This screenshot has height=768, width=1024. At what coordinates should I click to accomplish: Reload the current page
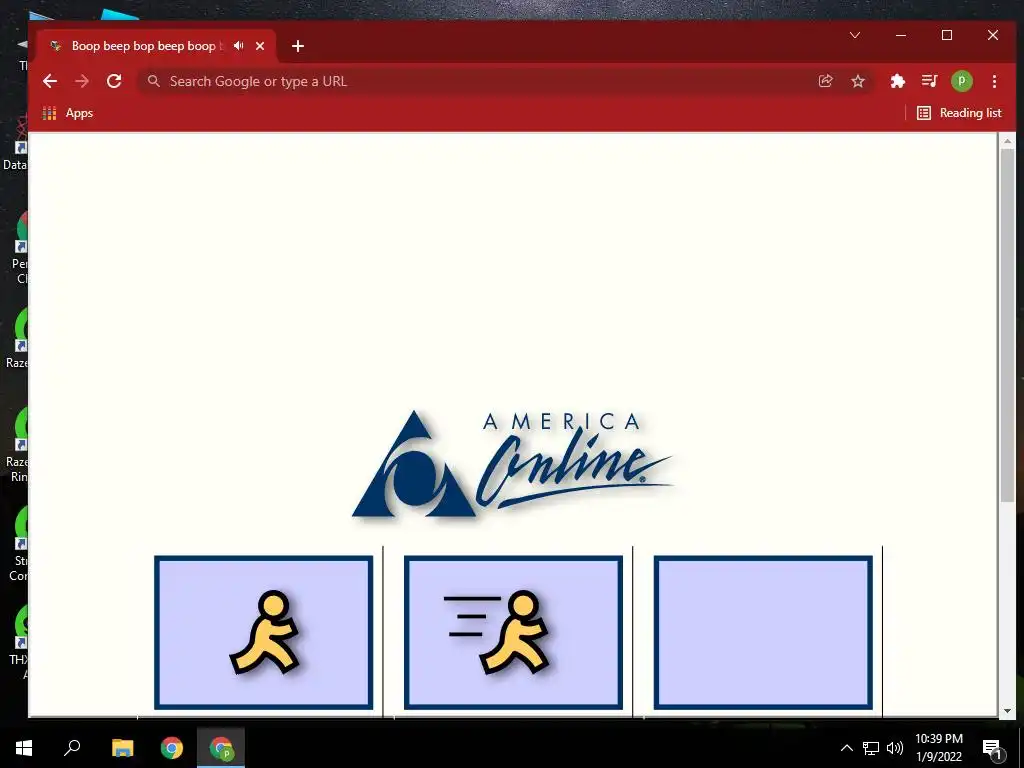[x=114, y=81]
